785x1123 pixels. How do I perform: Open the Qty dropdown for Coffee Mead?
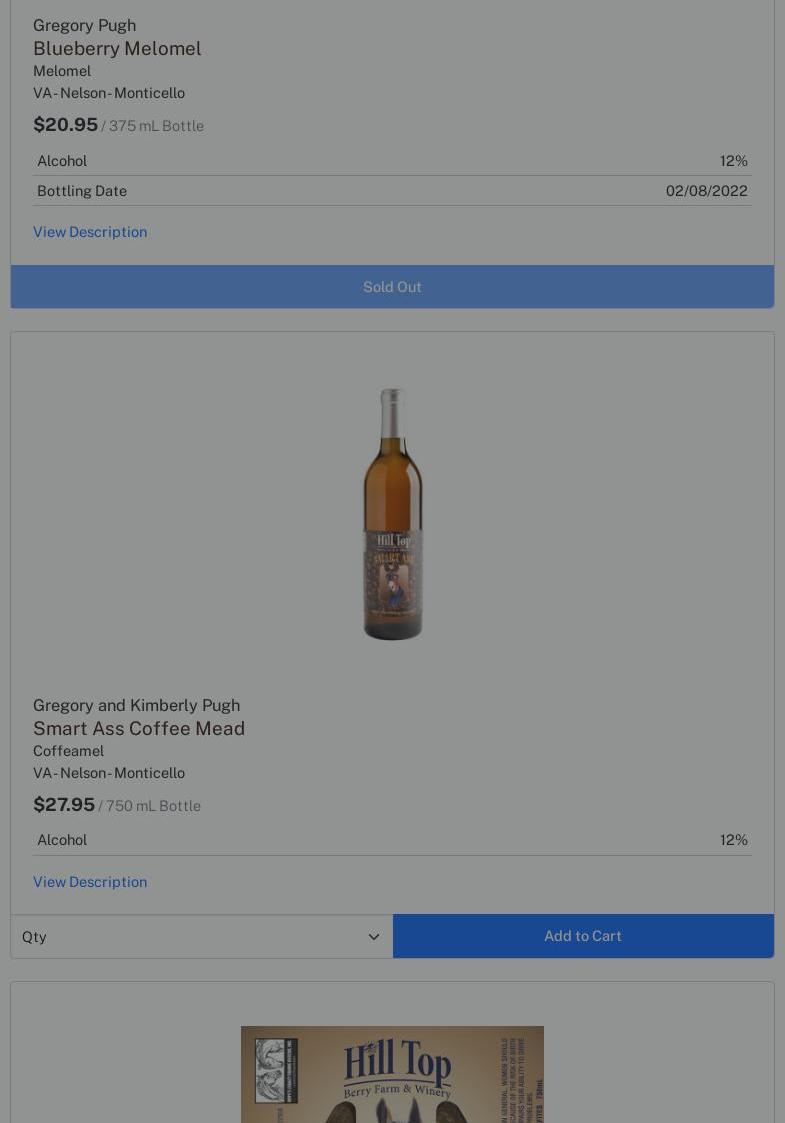[x=201, y=936]
